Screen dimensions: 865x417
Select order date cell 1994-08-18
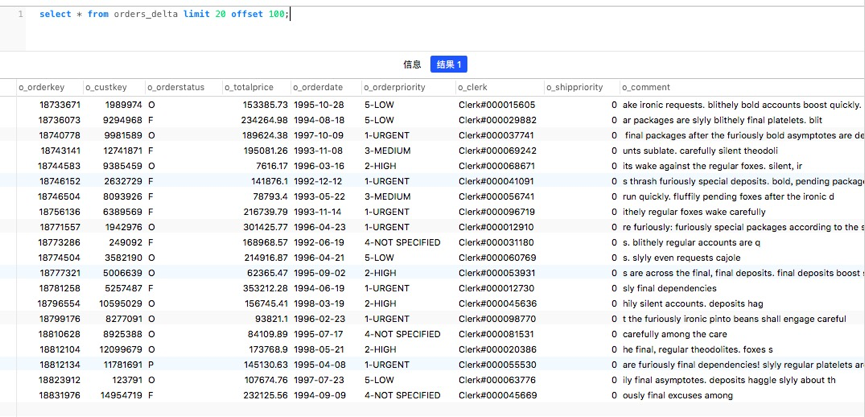(x=318, y=120)
